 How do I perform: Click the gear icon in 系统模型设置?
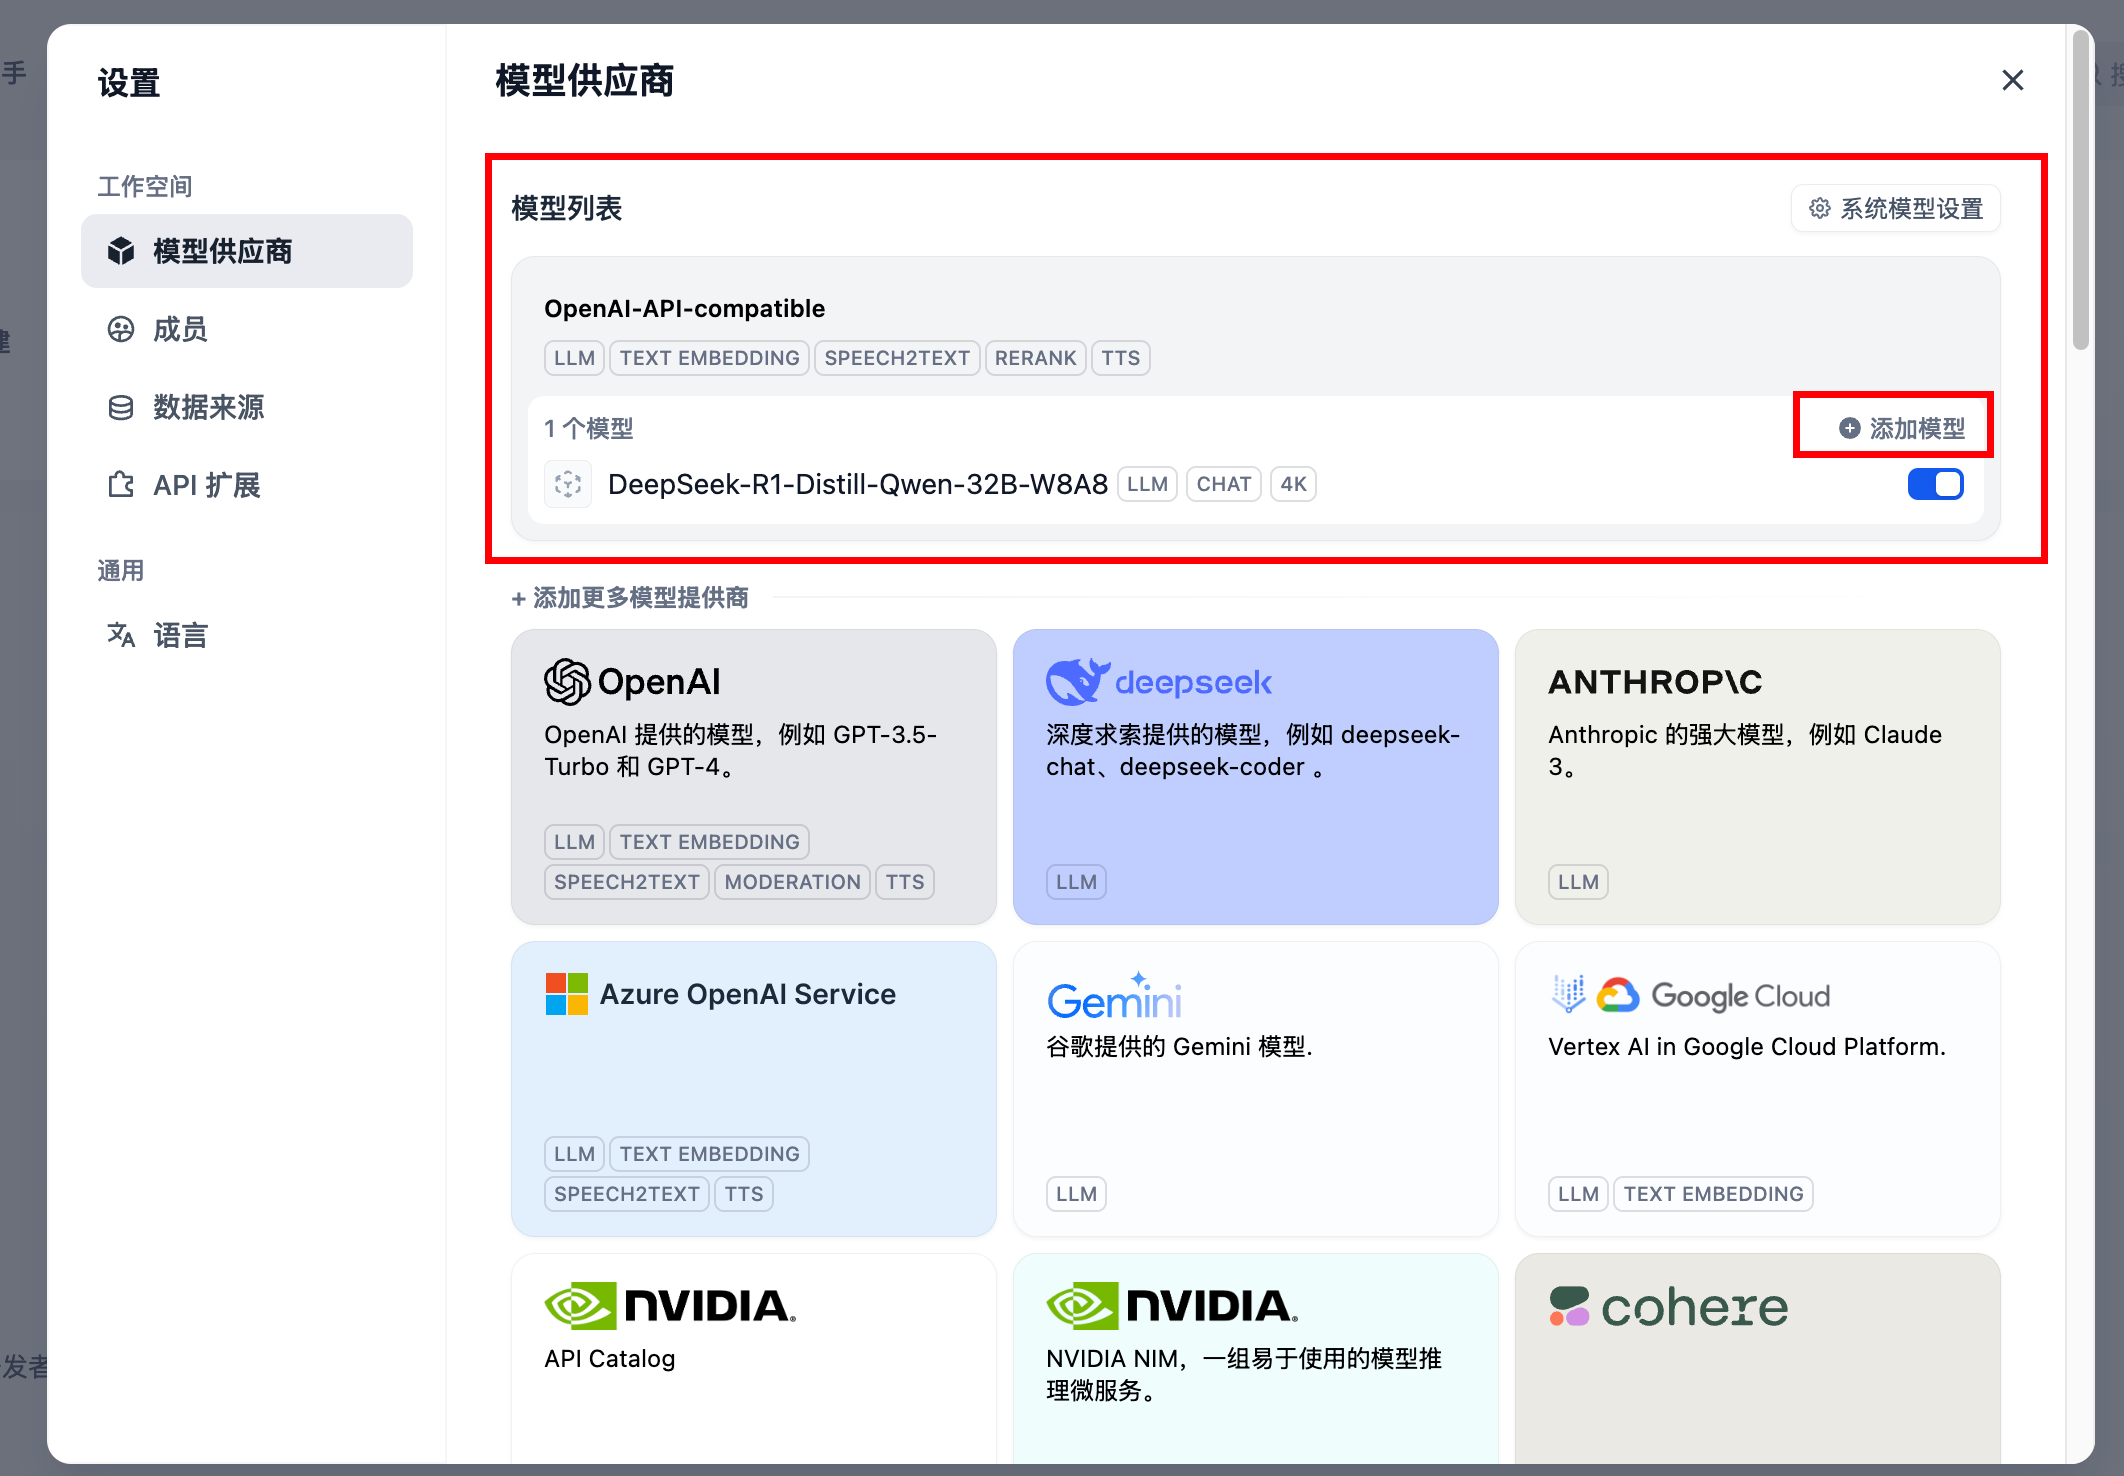pos(1820,208)
